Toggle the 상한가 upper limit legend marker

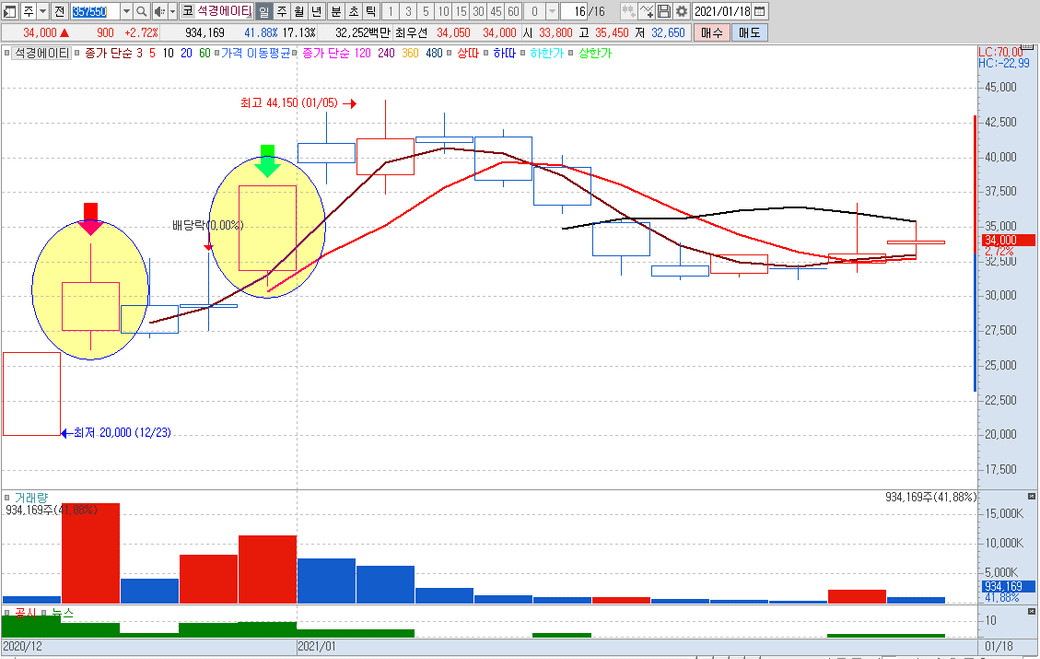coord(594,52)
